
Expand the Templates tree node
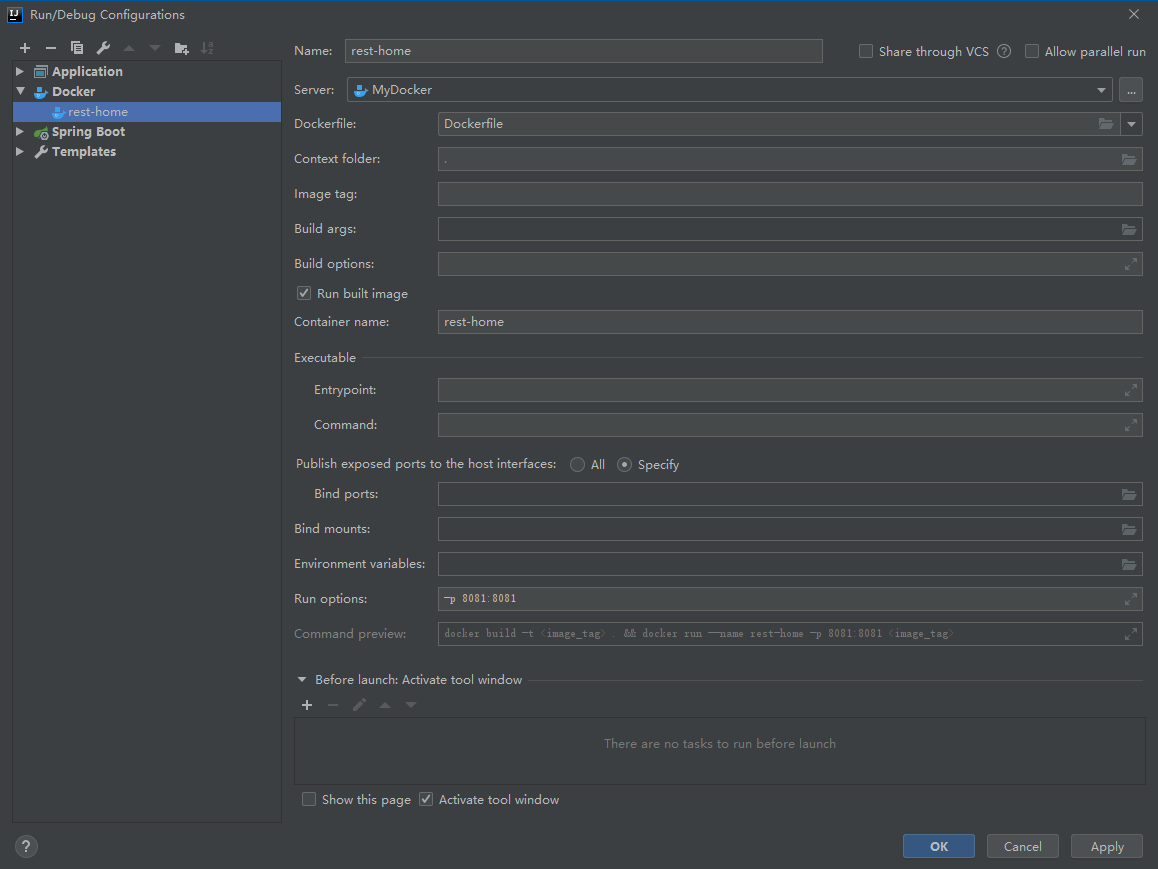pos(20,151)
